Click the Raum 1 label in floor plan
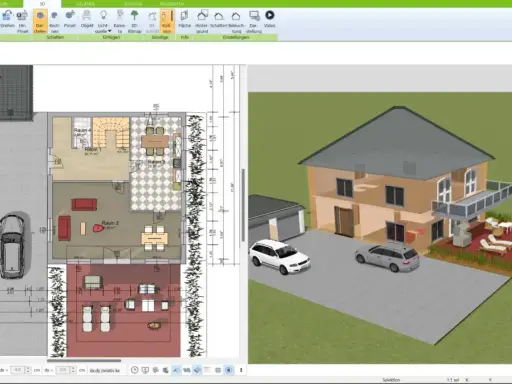Image resolution: width=512 pixels, height=384 pixels. pyautogui.click(x=93, y=149)
